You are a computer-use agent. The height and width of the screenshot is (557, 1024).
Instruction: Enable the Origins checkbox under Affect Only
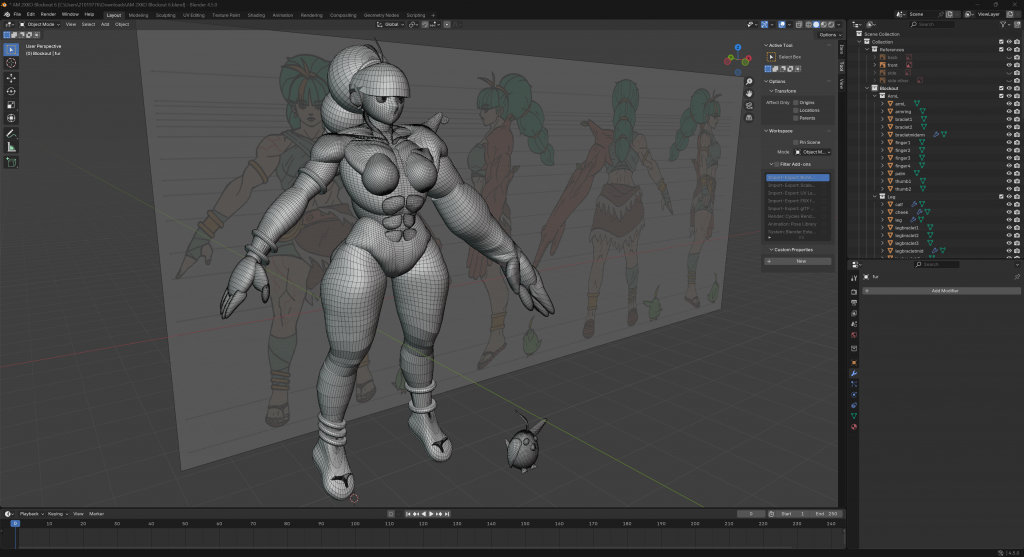pyautogui.click(x=795, y=102)
